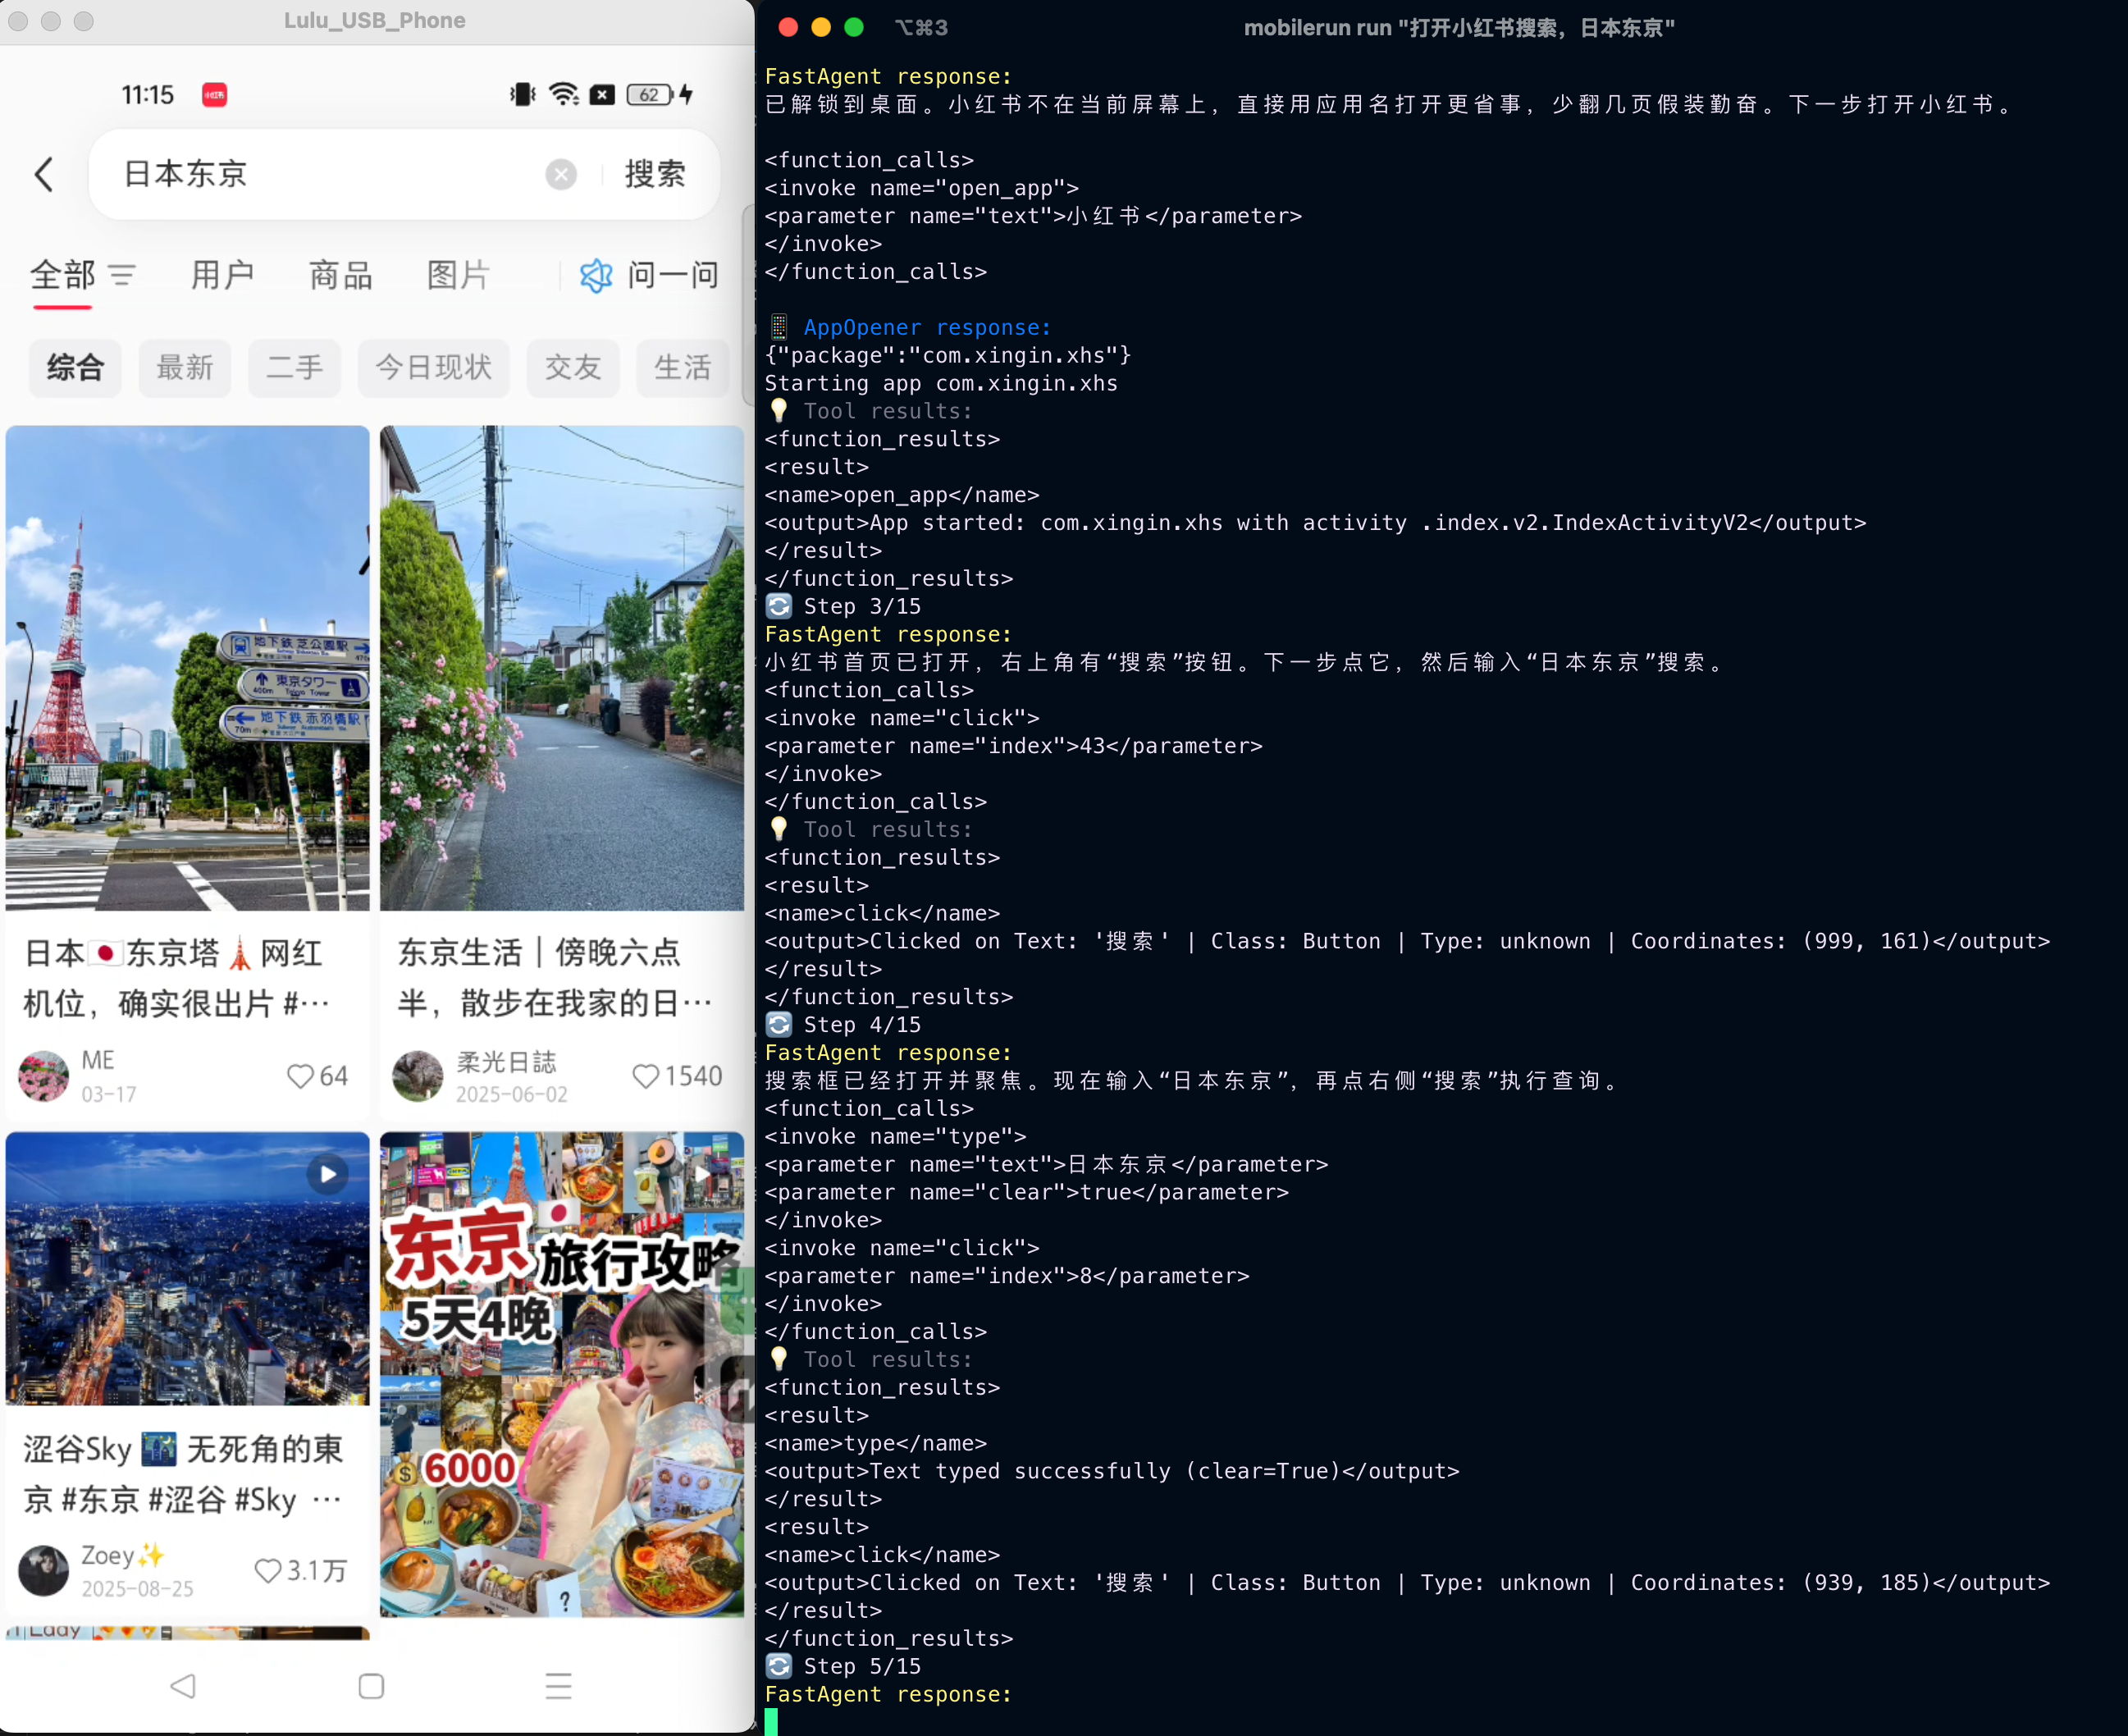Tap the Android recent apps button

559,1687
